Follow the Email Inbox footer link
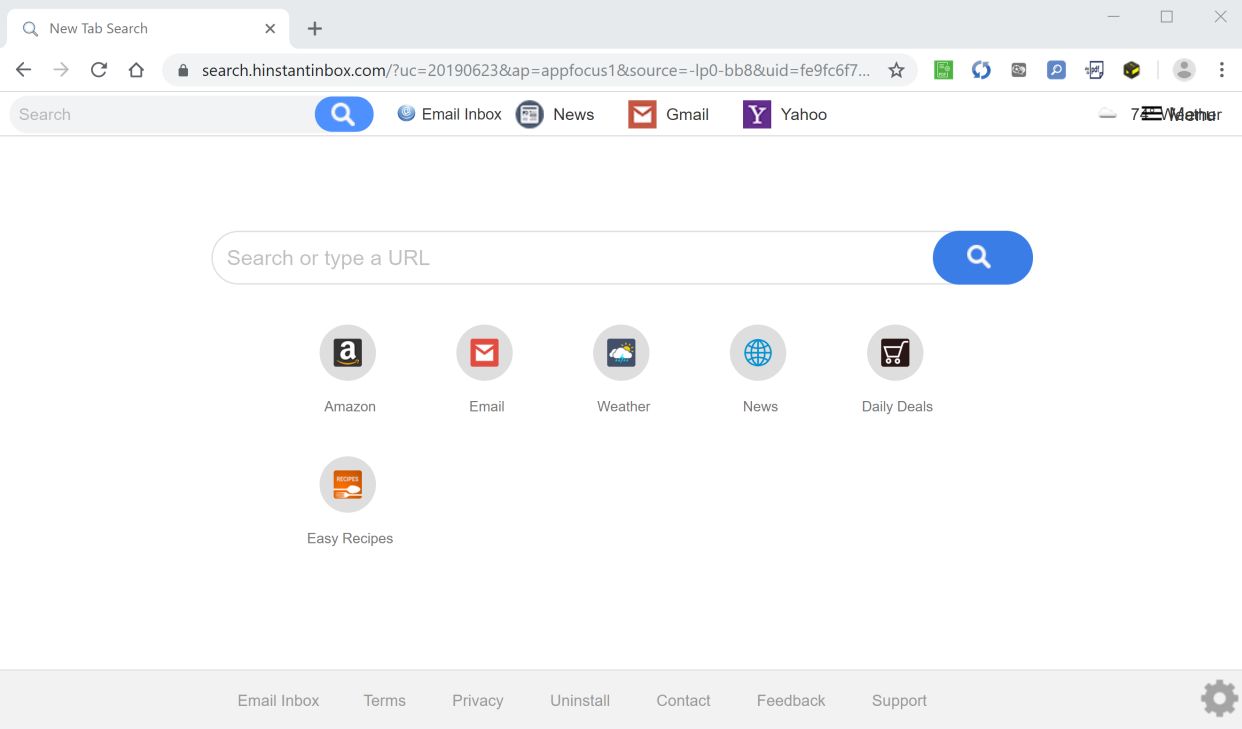1242x729 pixels. [278, 701]
